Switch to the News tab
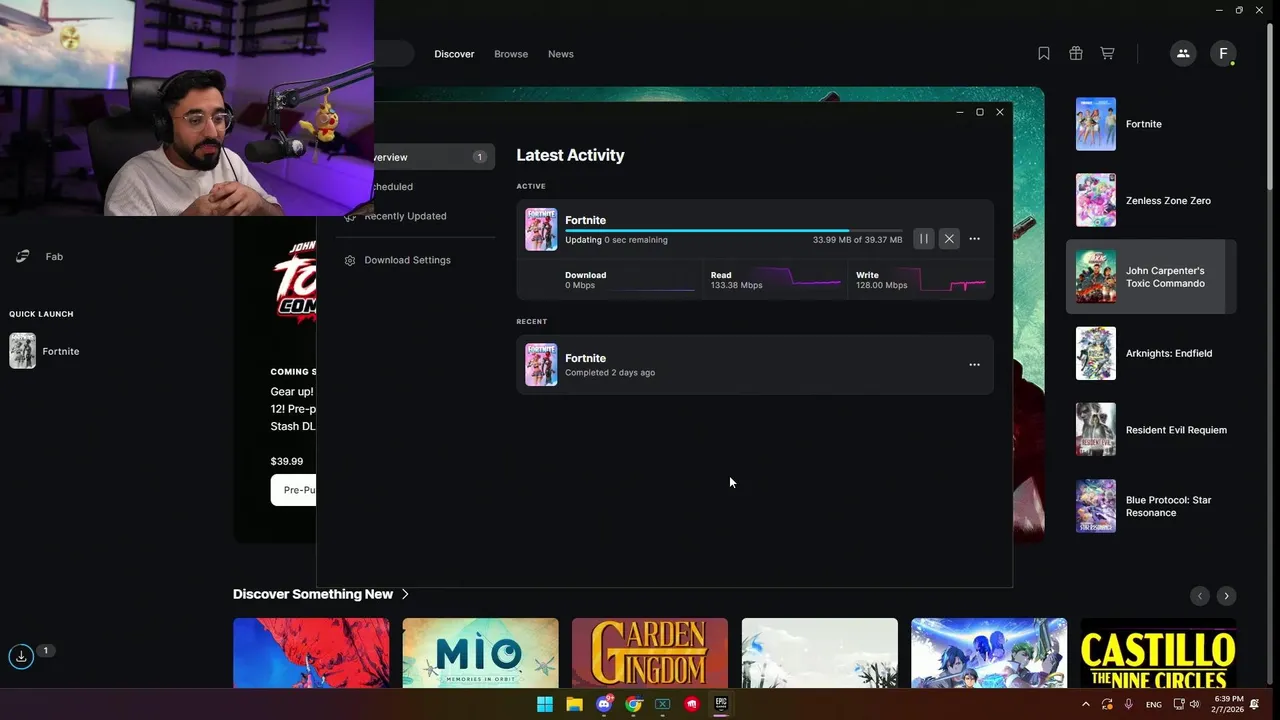 click(x=561, y=54)
